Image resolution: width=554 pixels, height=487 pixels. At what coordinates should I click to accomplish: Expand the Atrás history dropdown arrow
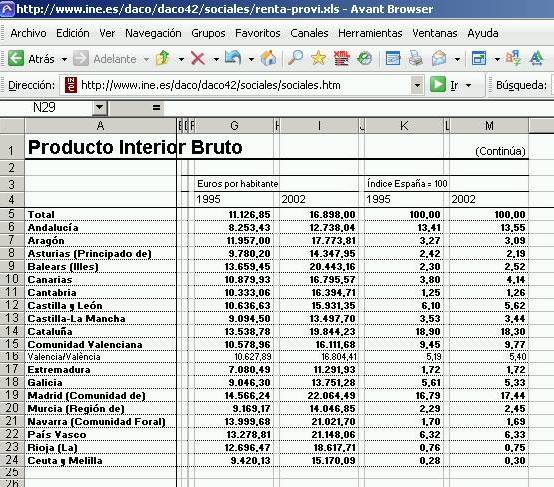coord(64,59)
